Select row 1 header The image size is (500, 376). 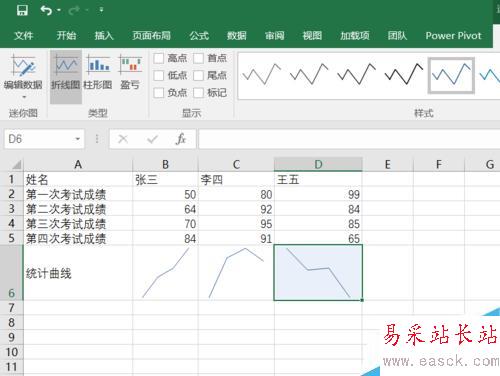[12, 179]
